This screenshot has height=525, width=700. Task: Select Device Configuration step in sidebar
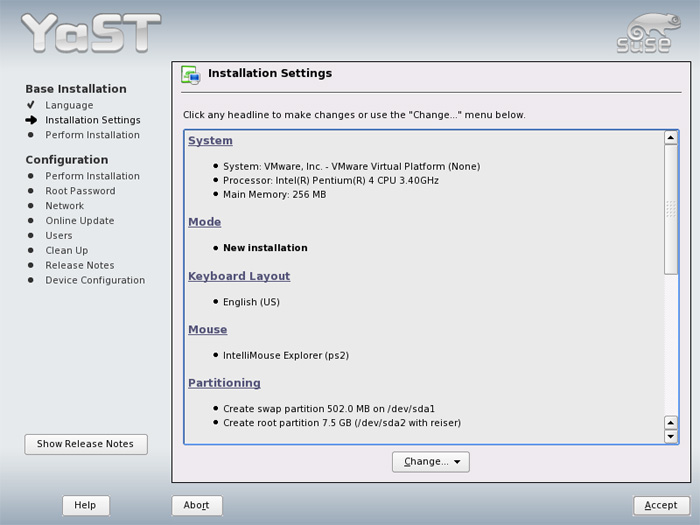pyautogui.click(x=95, y=280)
